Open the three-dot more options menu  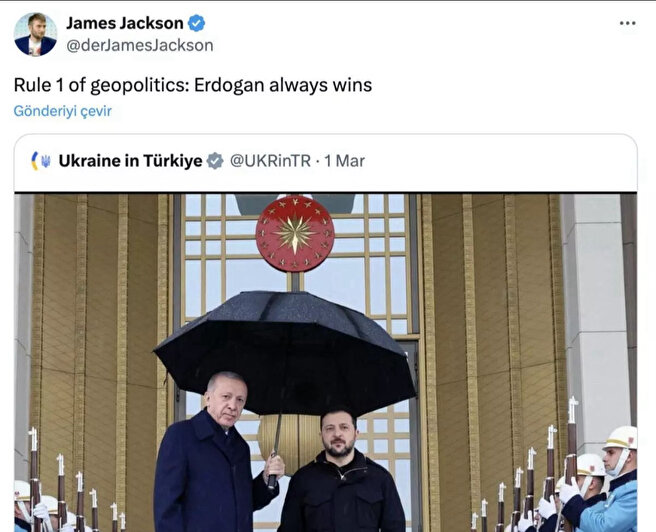point(628,23)
